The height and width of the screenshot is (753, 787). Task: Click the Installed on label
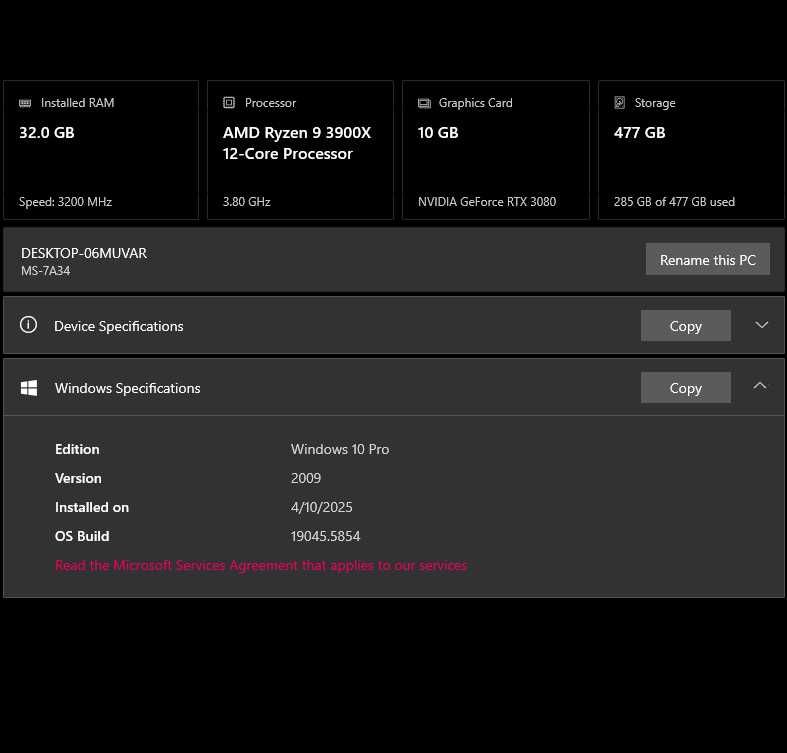(92, 507)
